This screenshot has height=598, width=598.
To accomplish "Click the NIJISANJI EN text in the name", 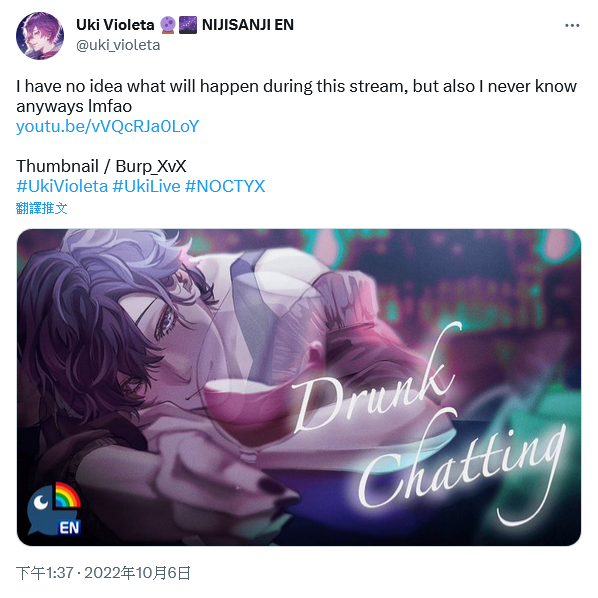I will coord(248,25).
